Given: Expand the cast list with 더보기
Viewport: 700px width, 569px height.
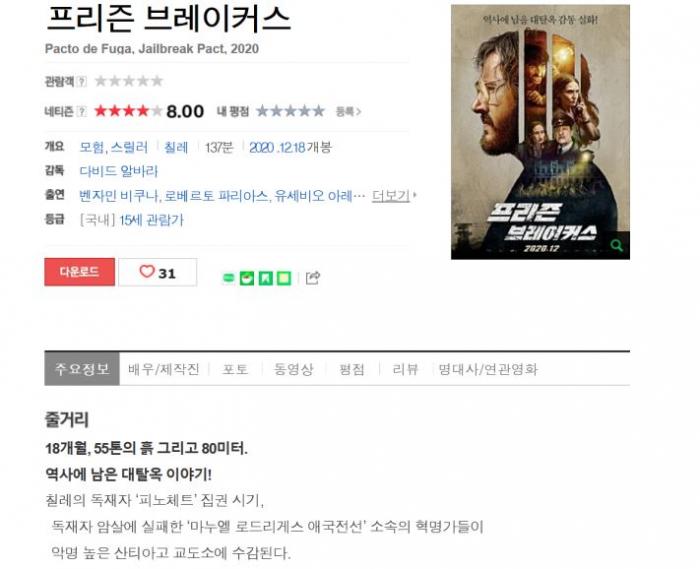Looking at the screenshot, I should tap(393, 195).
